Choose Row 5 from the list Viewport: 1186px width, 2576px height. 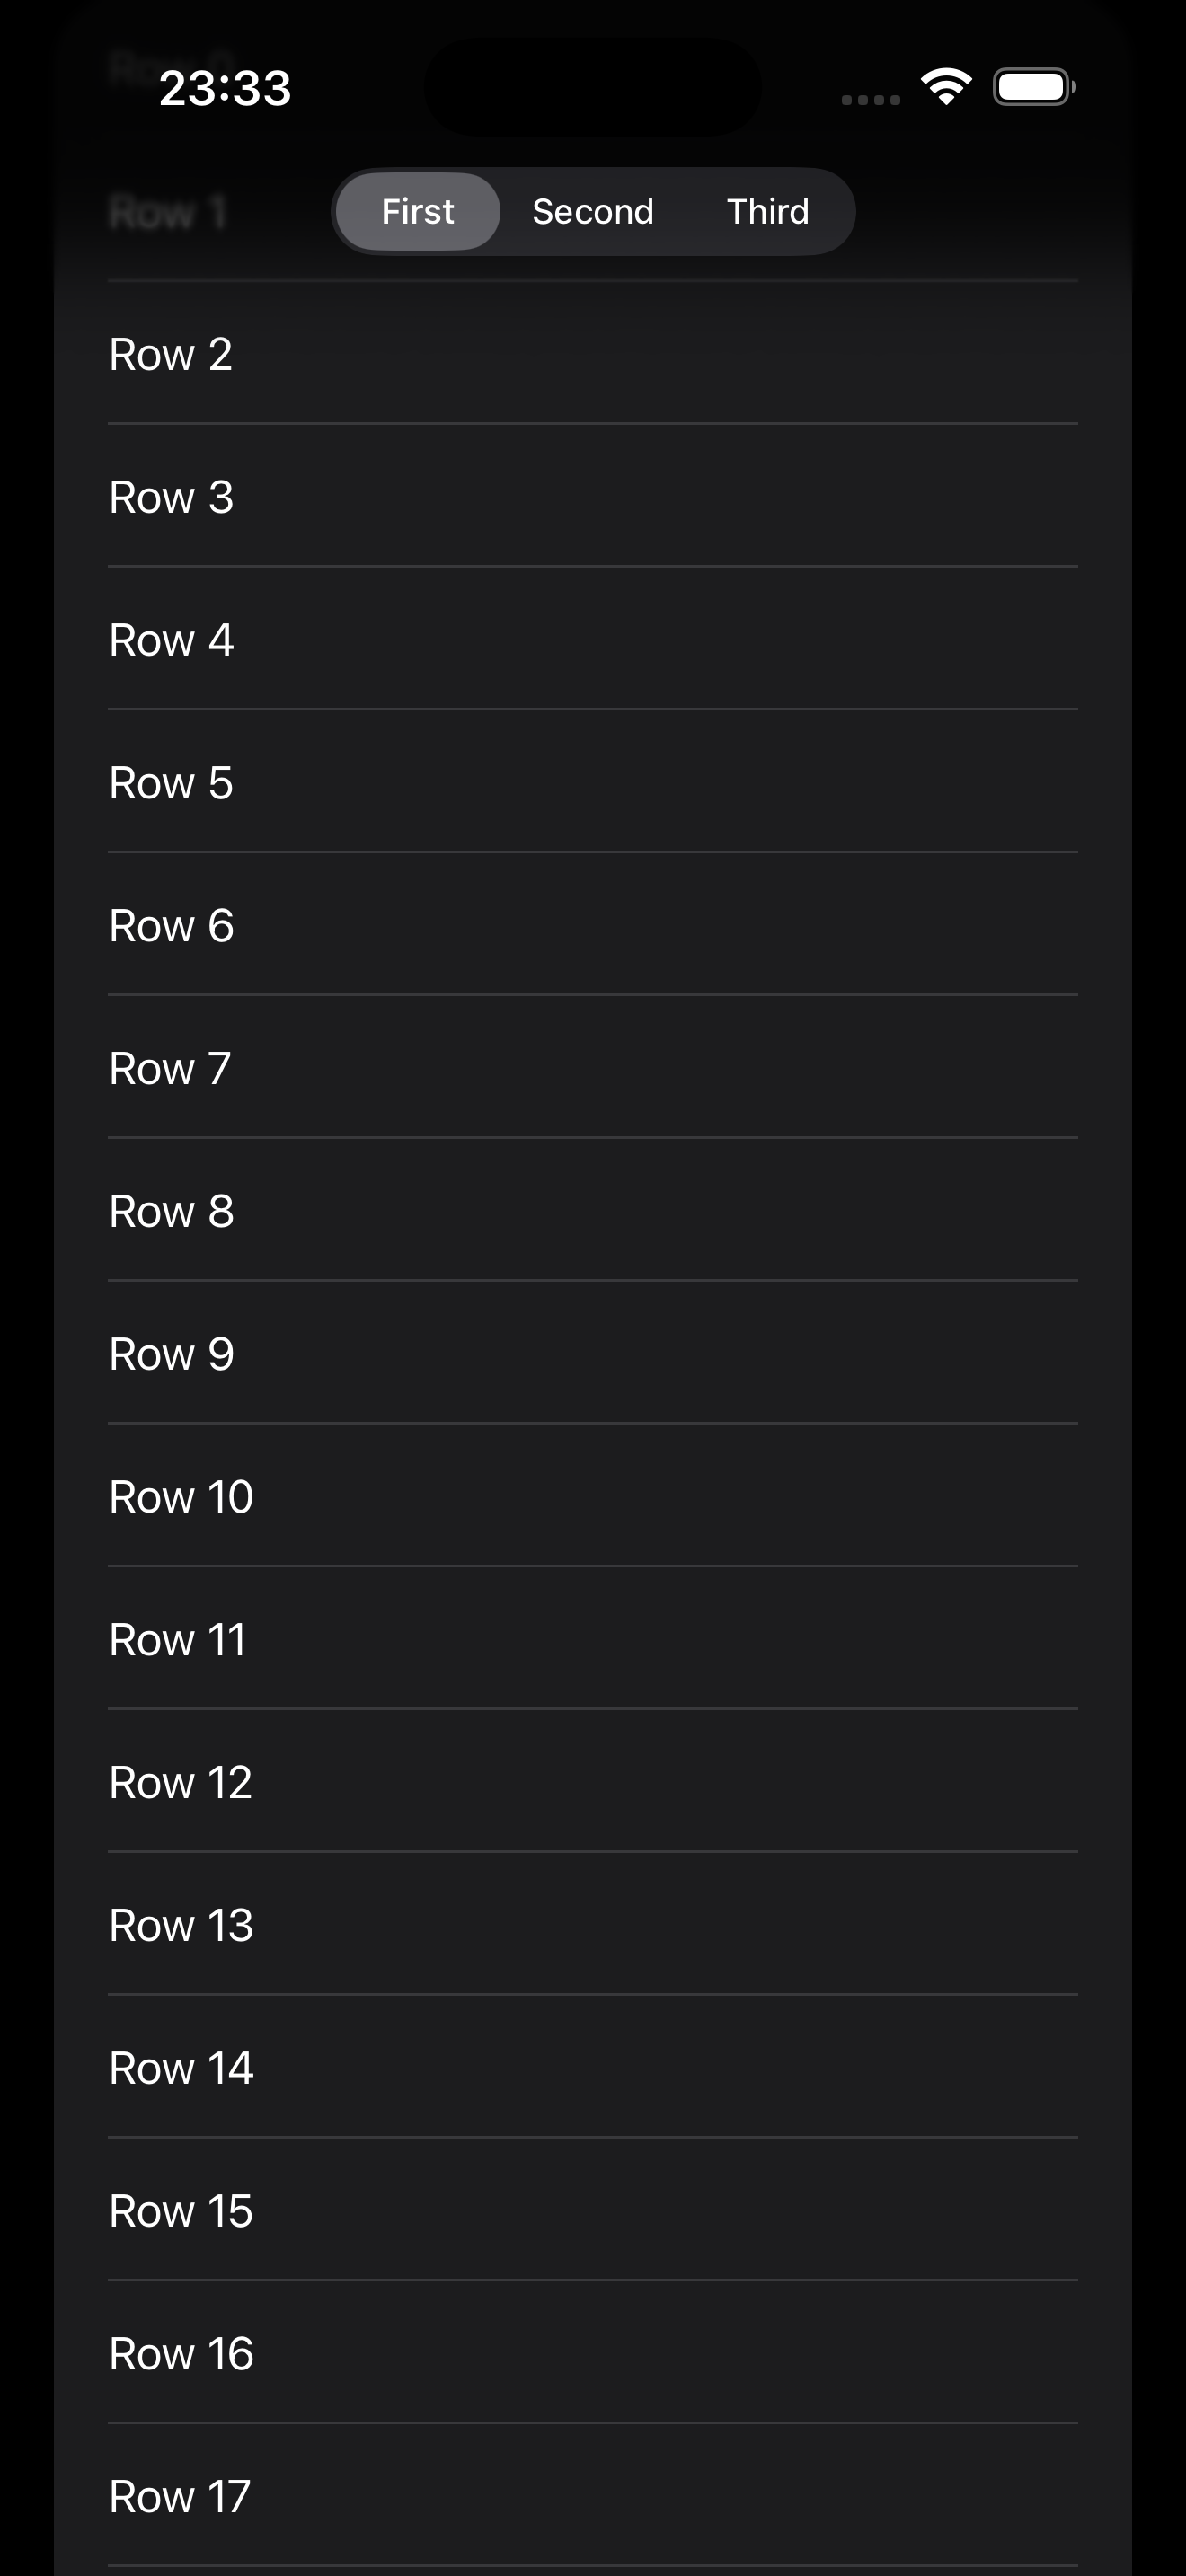click(x=592, y=783)
